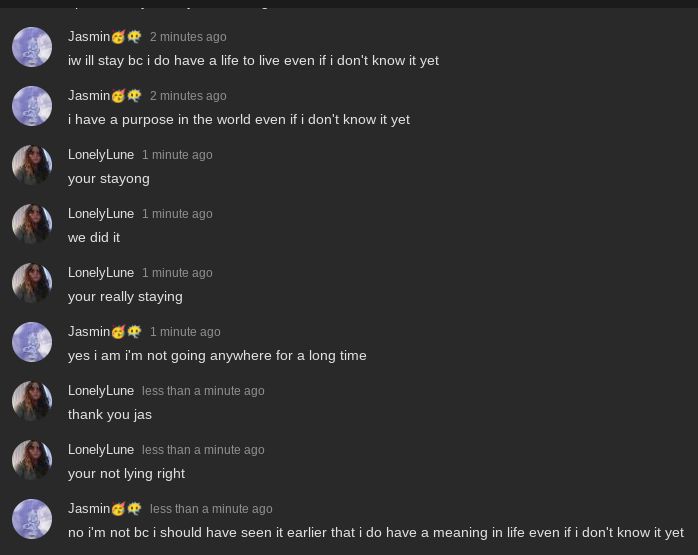
Task: Select the "we did it" message text
Action: point(94,237)
